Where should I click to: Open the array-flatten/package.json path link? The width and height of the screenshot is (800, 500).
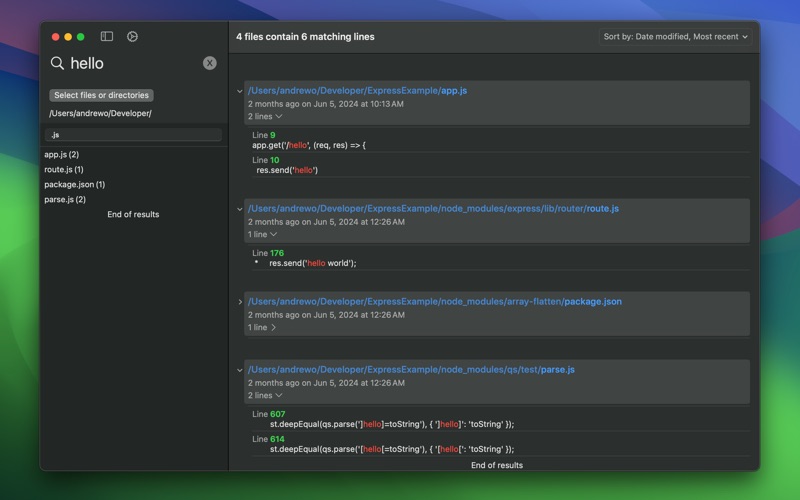[x=435, y=302]
